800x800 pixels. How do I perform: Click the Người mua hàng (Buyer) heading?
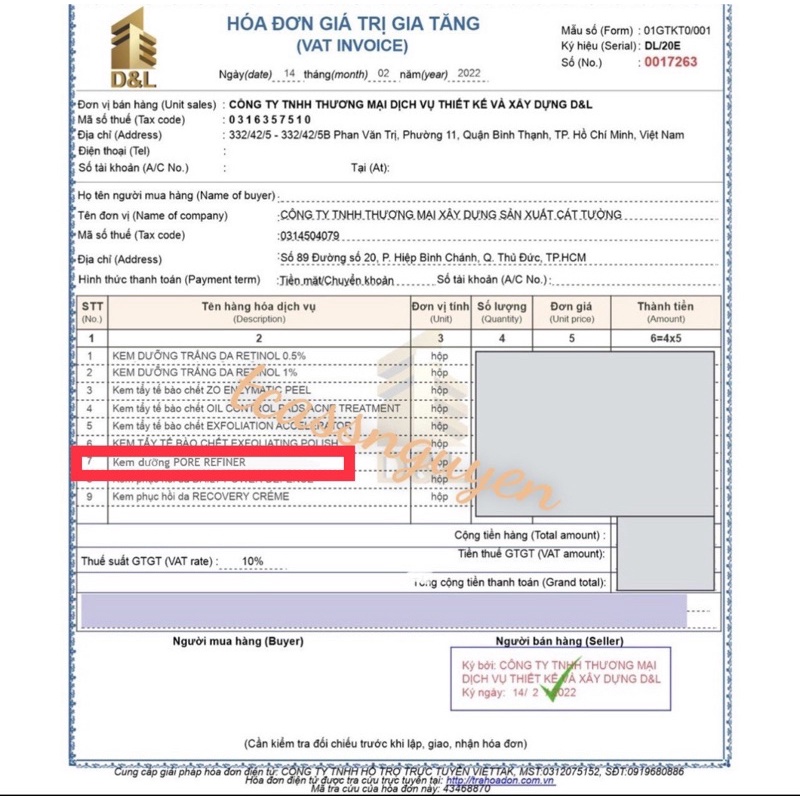coord(238,641)
